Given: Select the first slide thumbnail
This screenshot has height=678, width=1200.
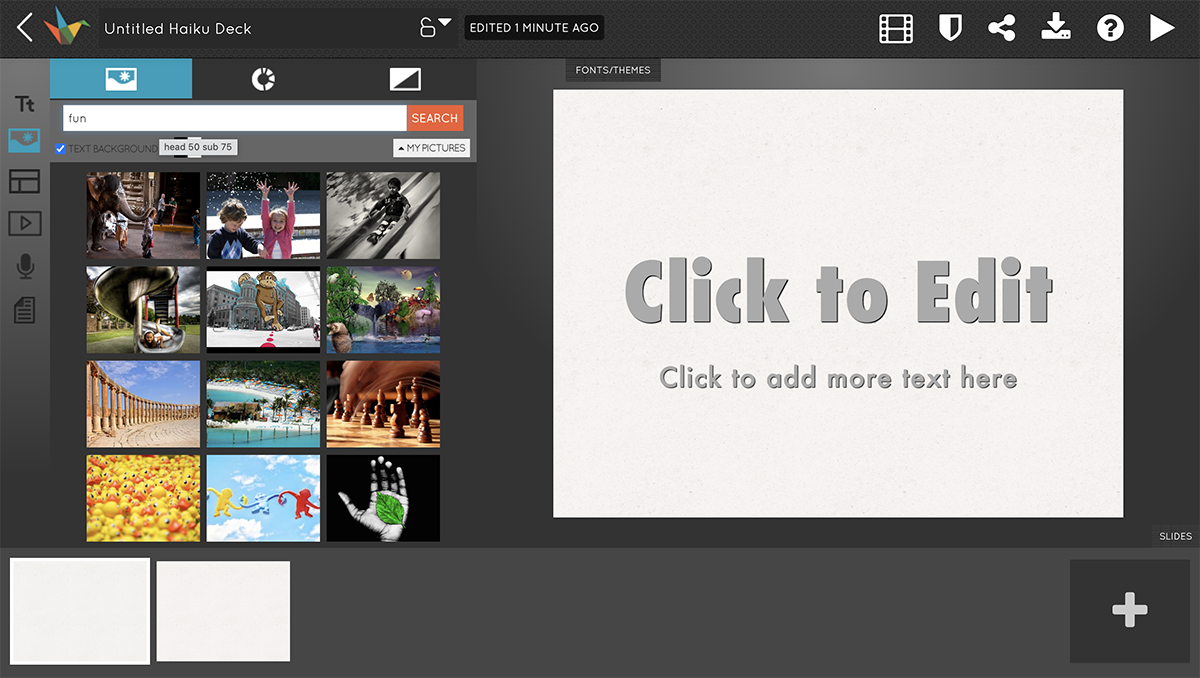Looking at the screenshot, I should 80,611.
